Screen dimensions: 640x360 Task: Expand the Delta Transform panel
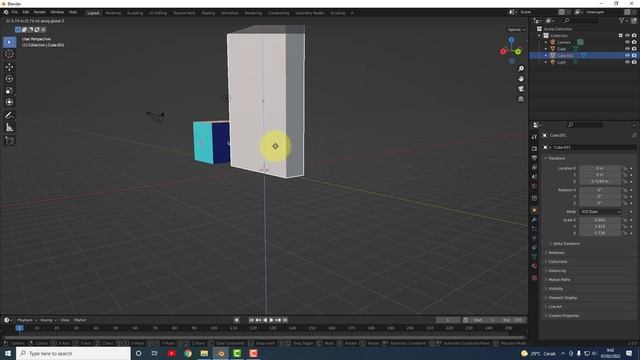click(x=564, y=244)
